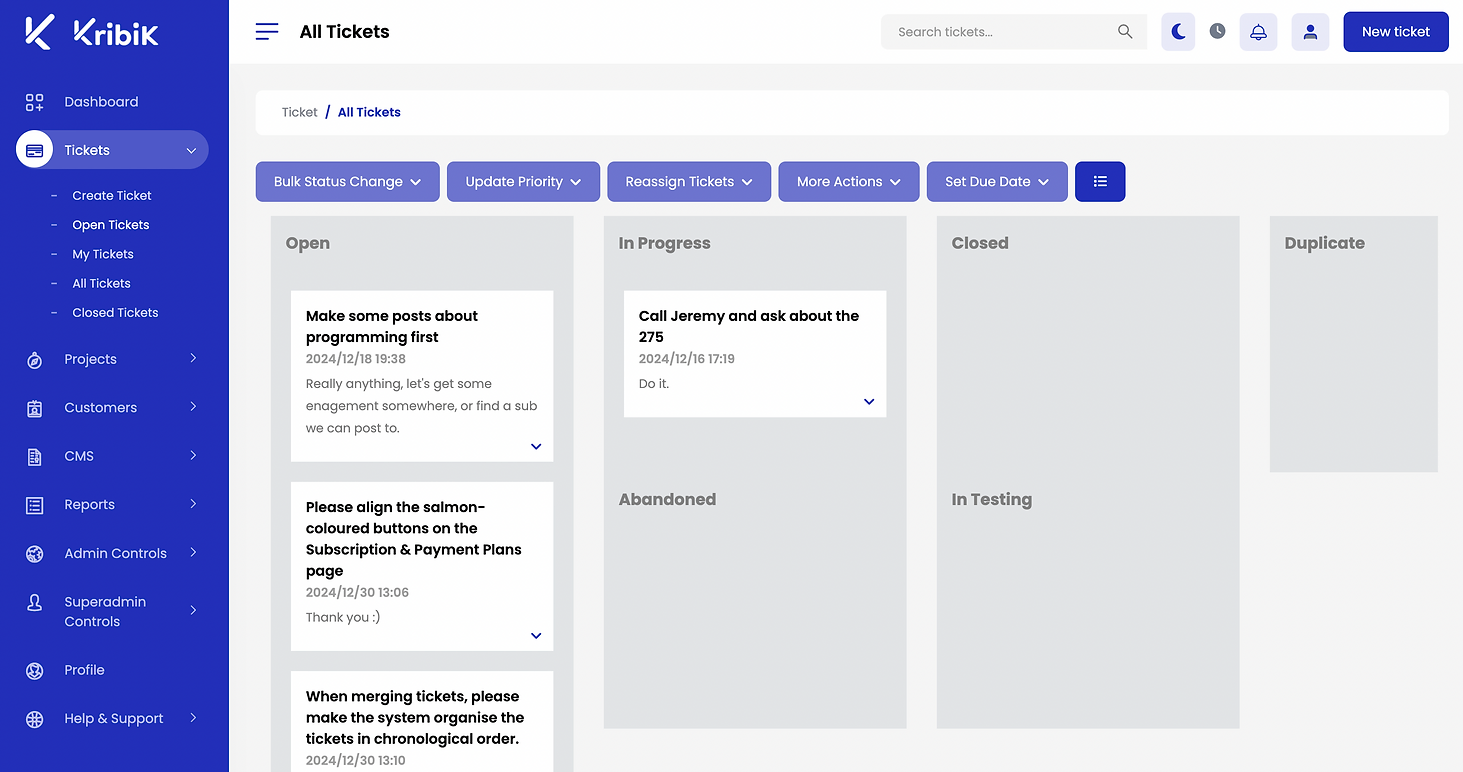
Task: Open Update Priority dropdown
Action: click(523, 181)
